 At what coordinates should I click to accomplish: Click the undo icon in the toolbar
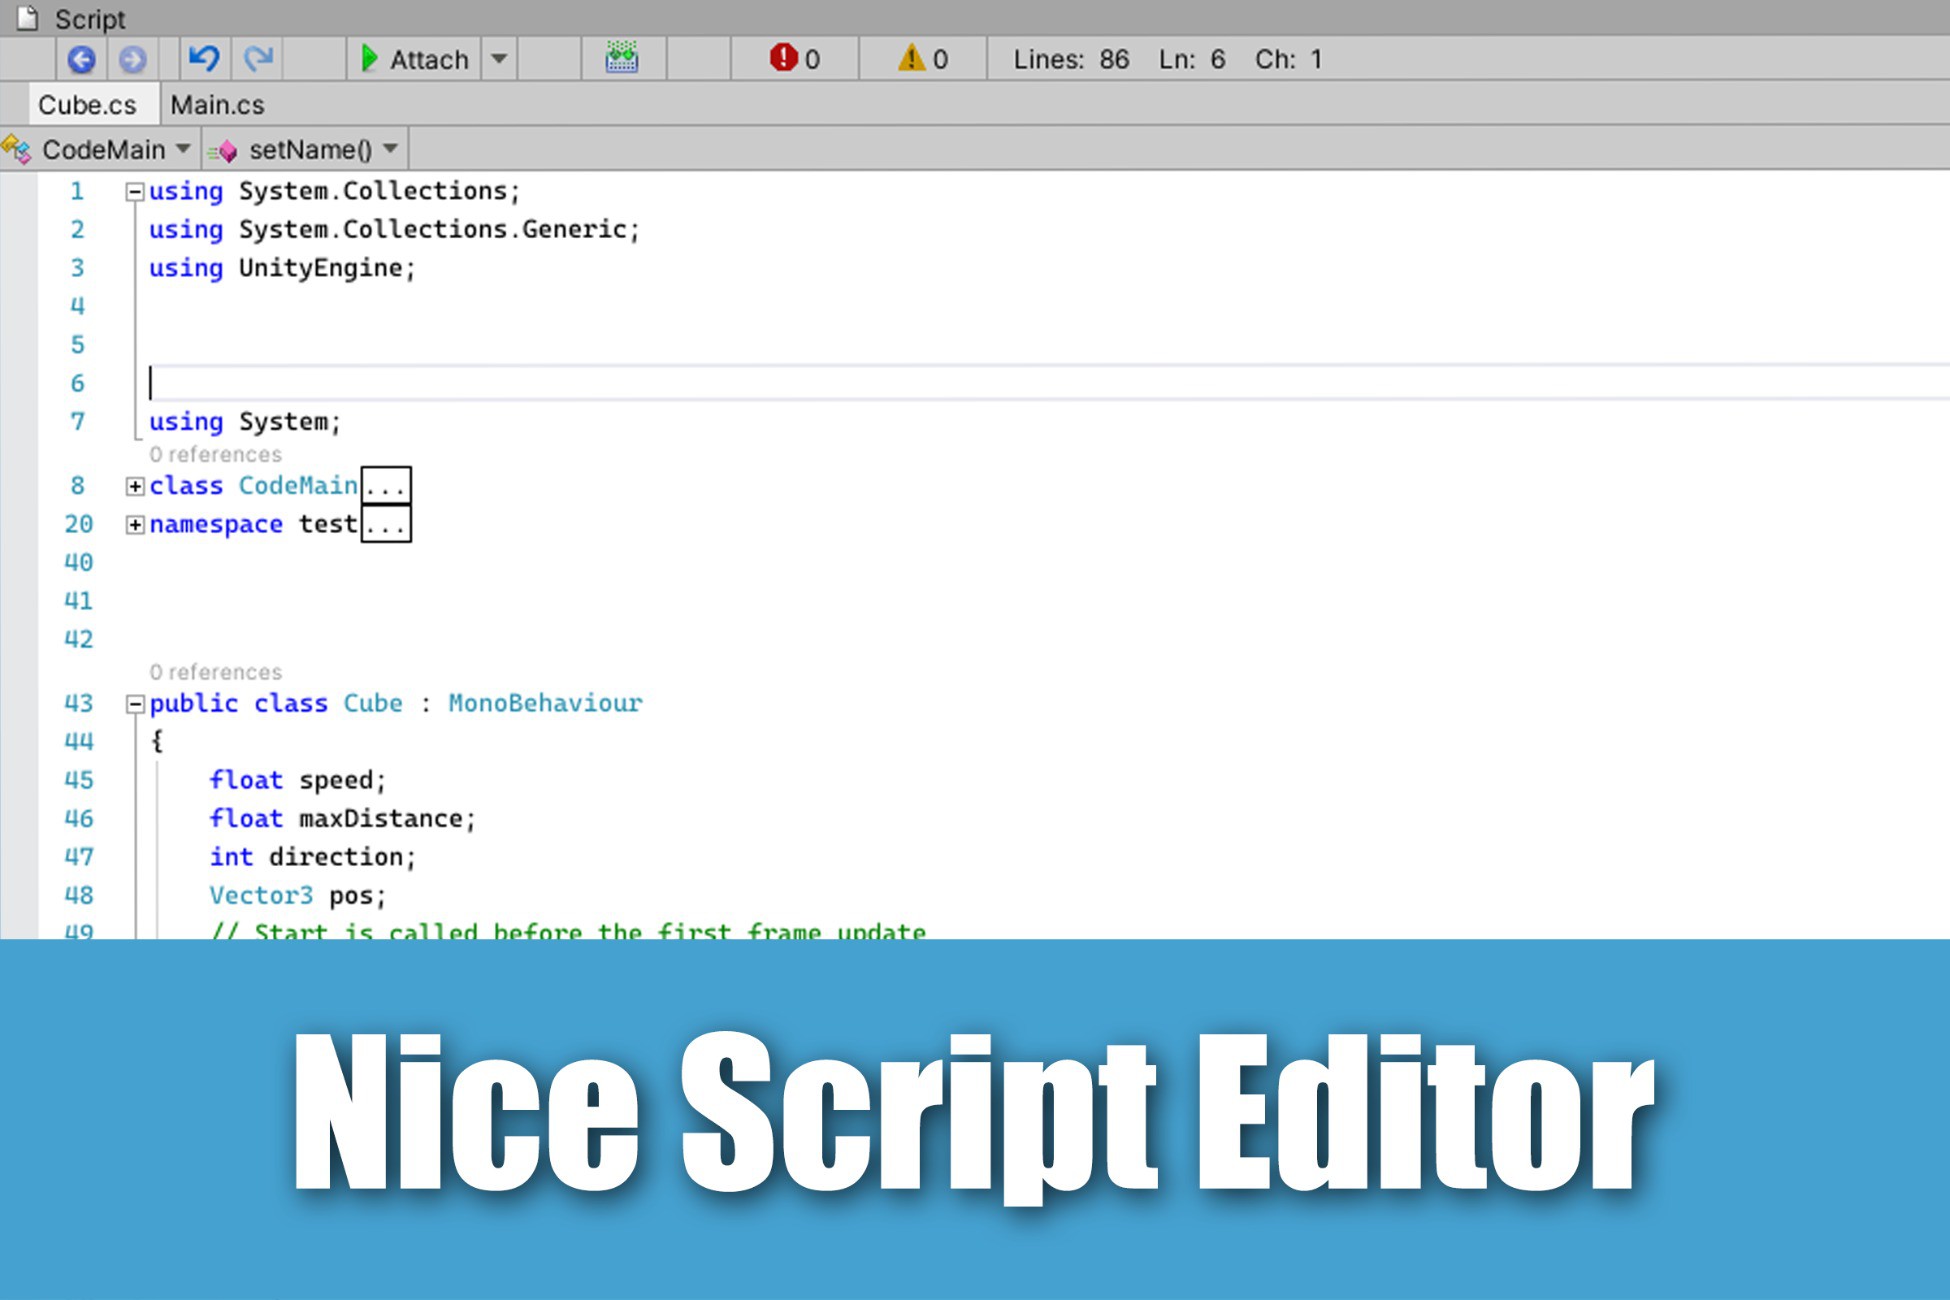(204, 58)
